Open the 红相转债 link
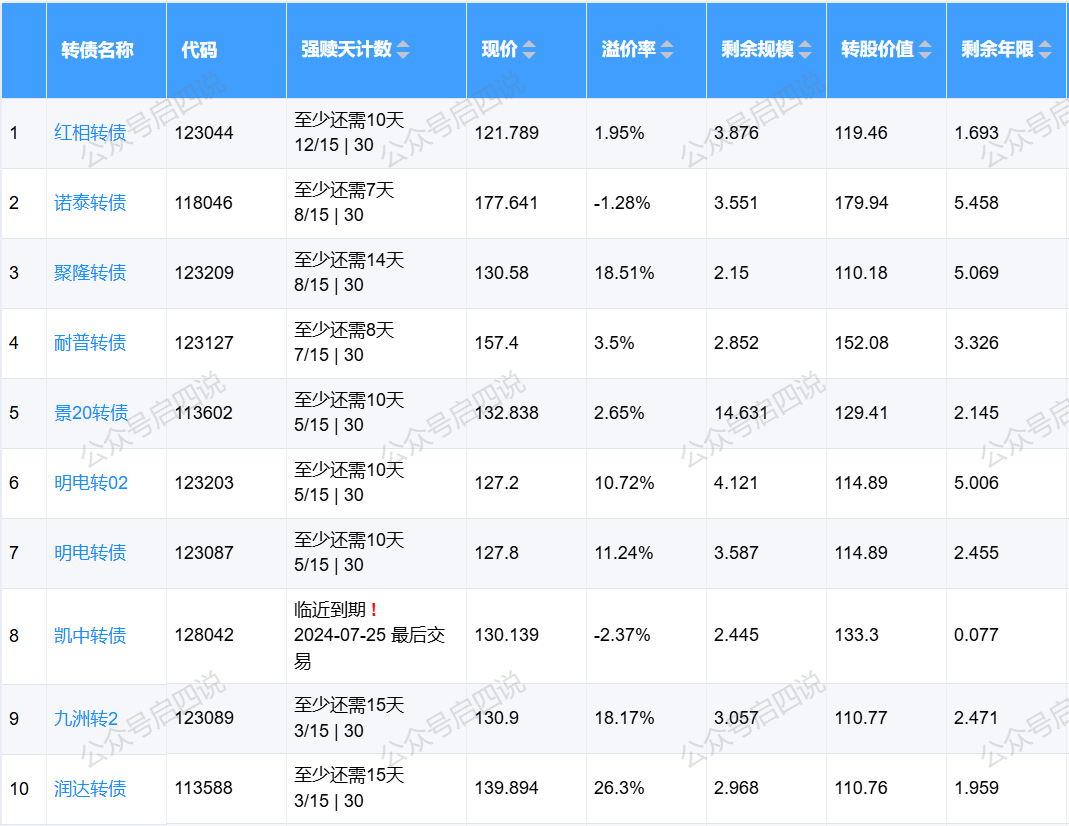This screenshot has width=1069, height=826. tap(90, 133)
